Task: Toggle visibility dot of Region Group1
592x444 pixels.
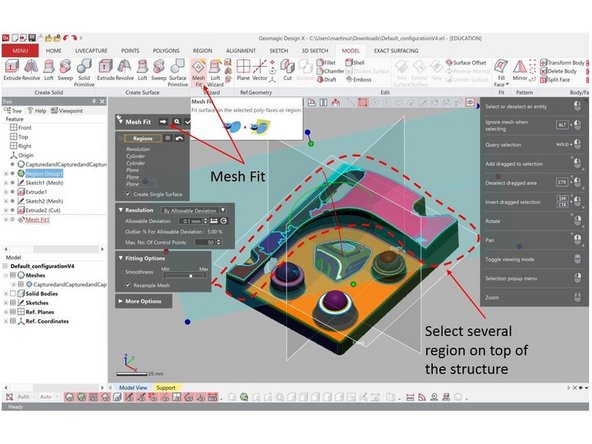Action: tap(12, 173)
